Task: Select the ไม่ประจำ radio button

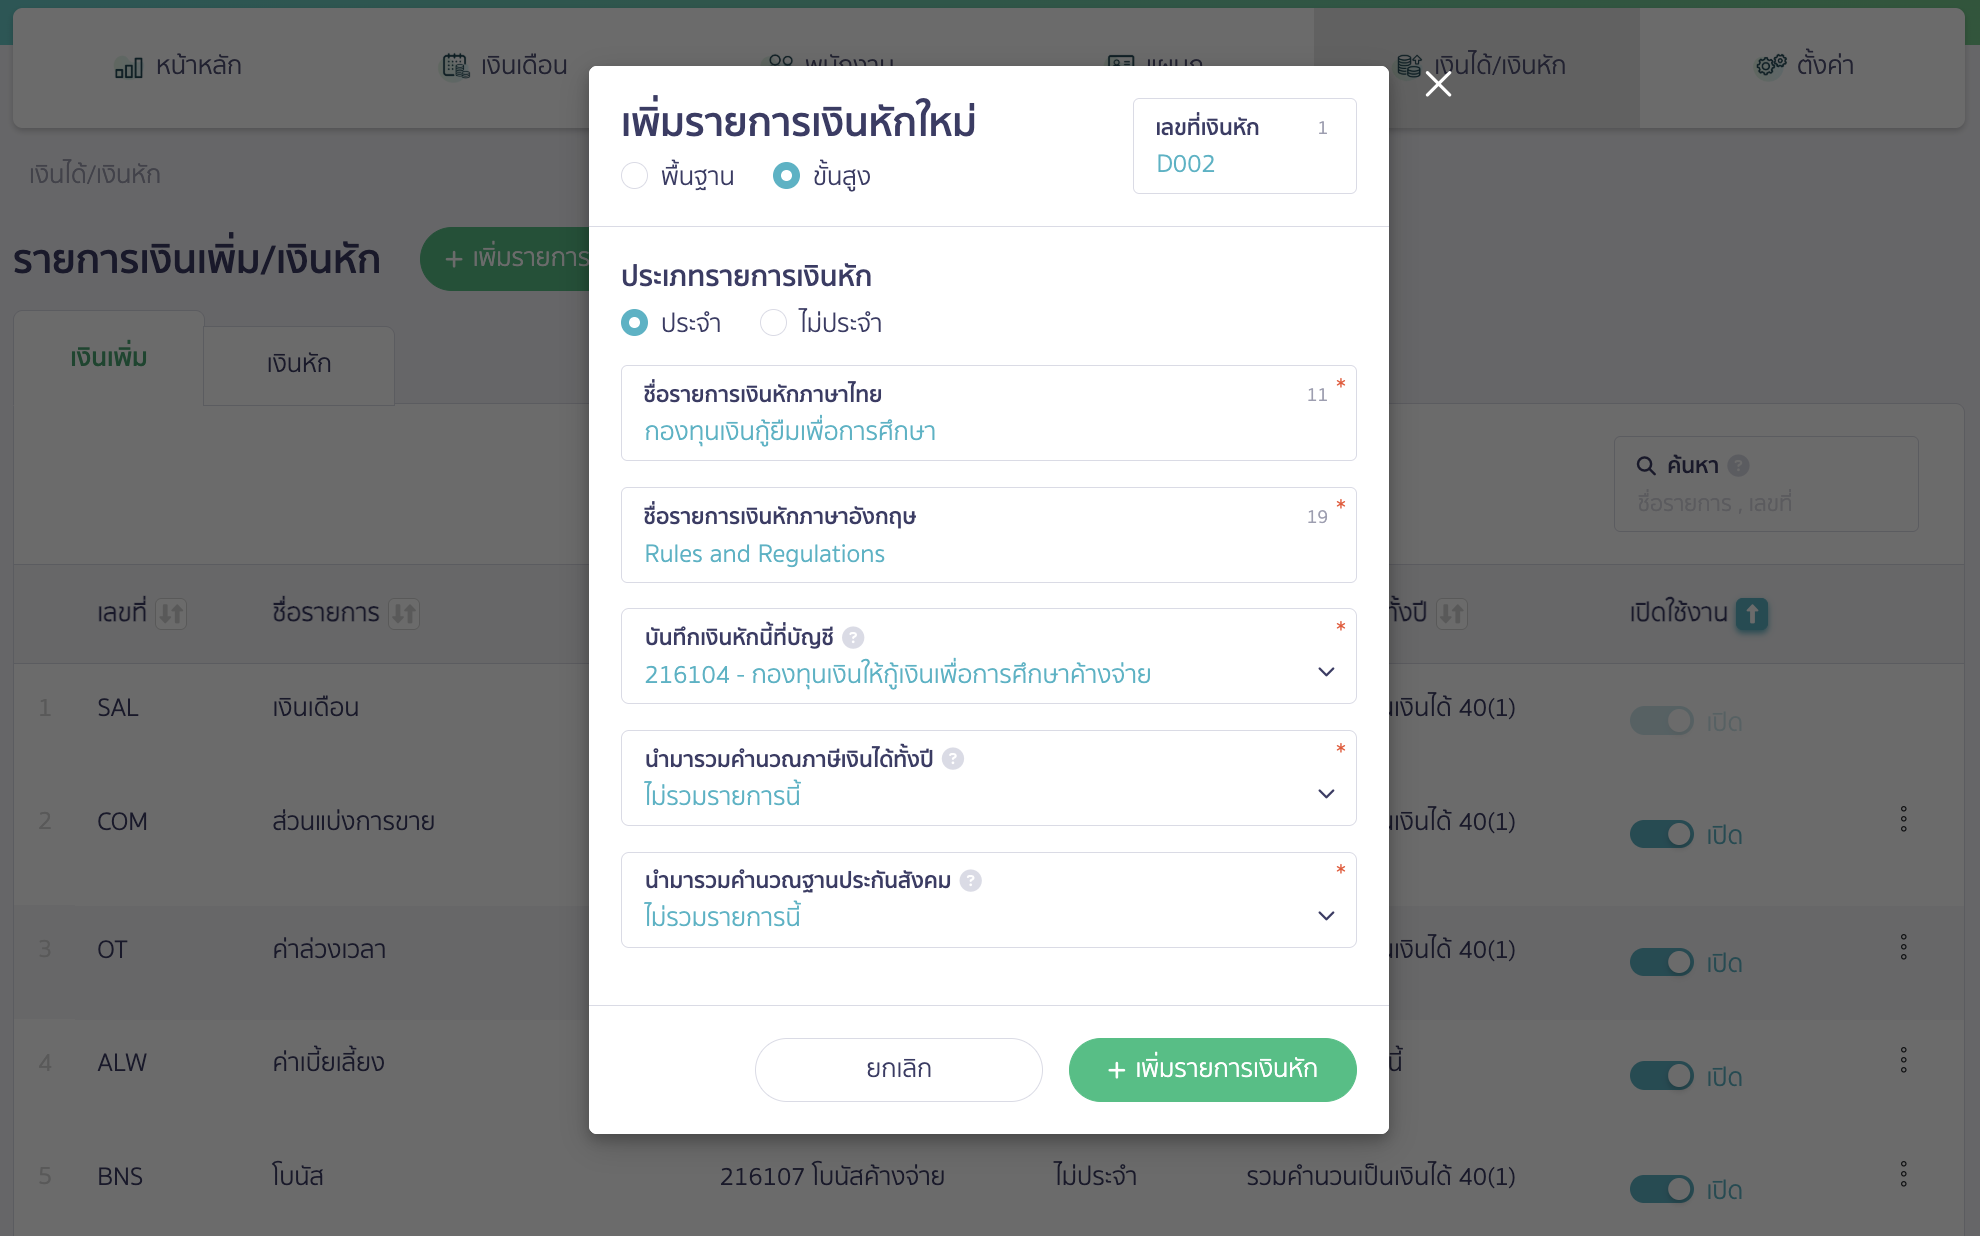Action: (772, 322)
